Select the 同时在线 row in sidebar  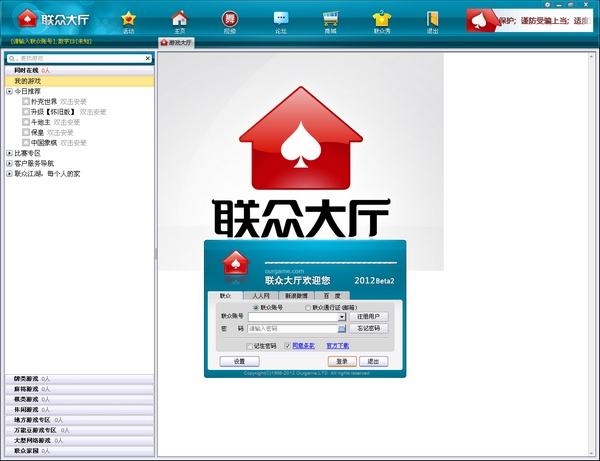[80, 70]
